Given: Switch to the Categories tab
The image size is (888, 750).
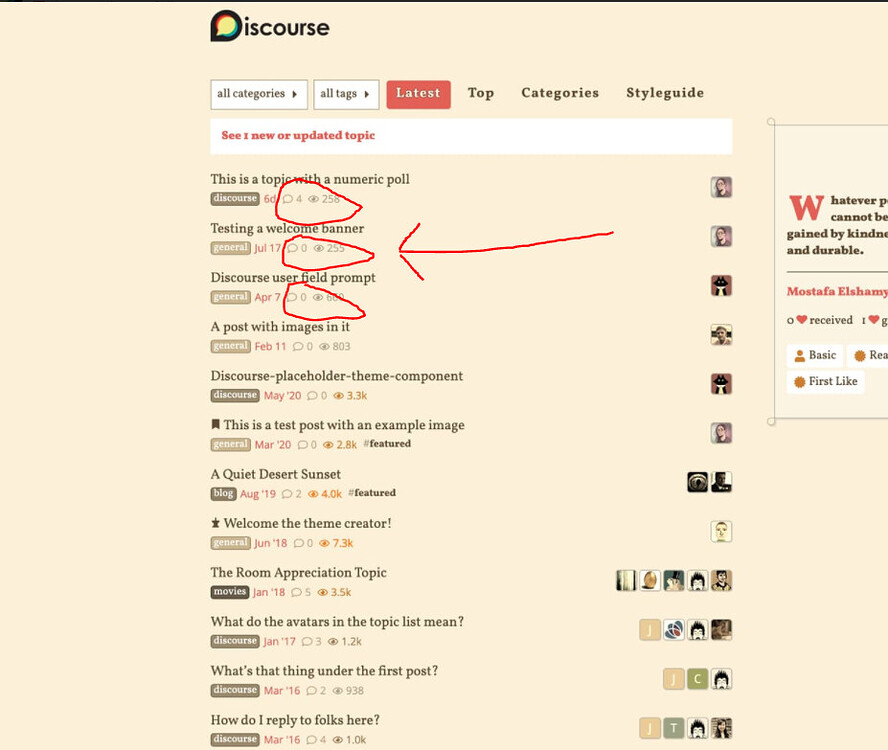Looking at the screenshot, I should (560, 93).
